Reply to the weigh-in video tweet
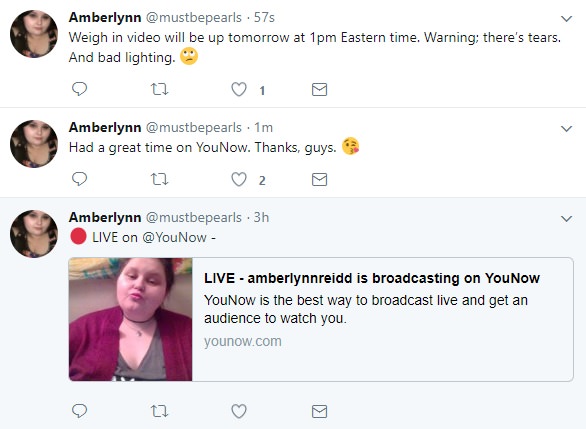586x429 pixels. [79, 89]
